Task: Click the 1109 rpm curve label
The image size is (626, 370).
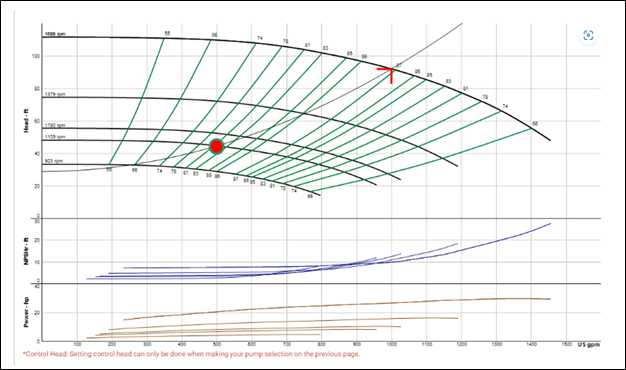Action: pyautogui.click(x=55, y=137)
